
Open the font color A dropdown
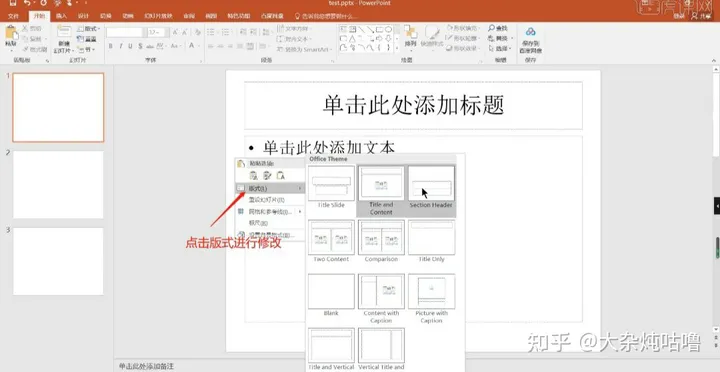pos(193,46)
